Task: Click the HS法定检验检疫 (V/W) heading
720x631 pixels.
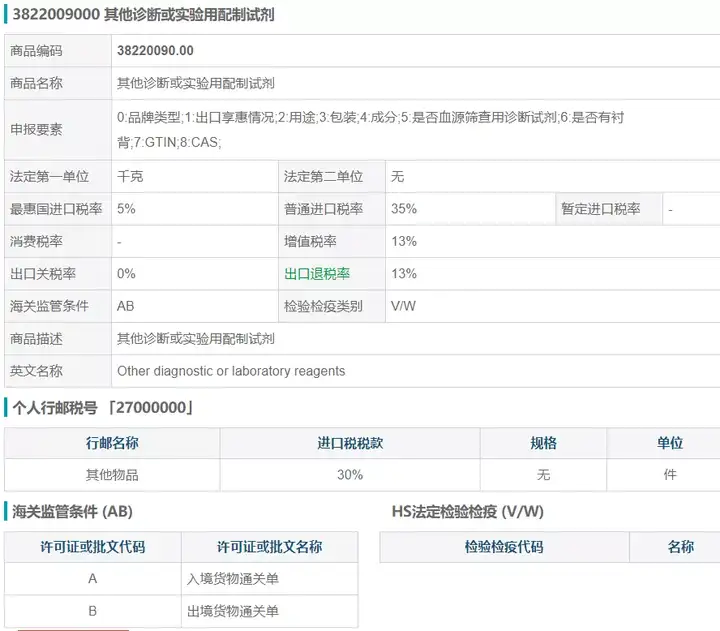Action: [x=467, y=512]
